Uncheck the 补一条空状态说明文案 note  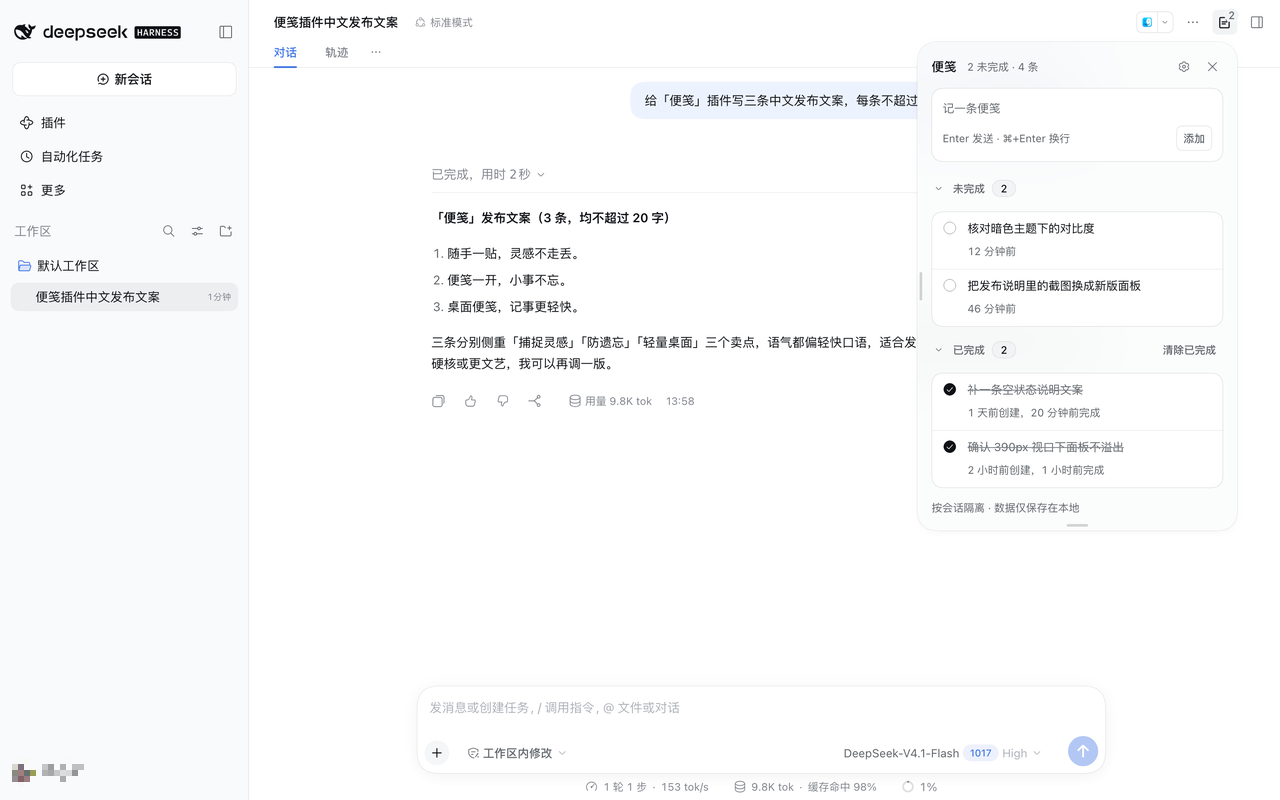pos(950,389)
